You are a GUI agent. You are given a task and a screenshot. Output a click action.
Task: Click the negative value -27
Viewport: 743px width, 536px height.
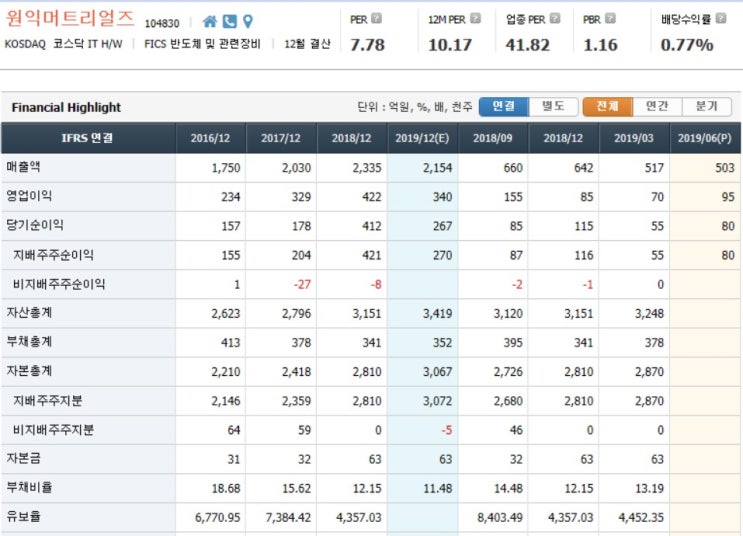302,284
